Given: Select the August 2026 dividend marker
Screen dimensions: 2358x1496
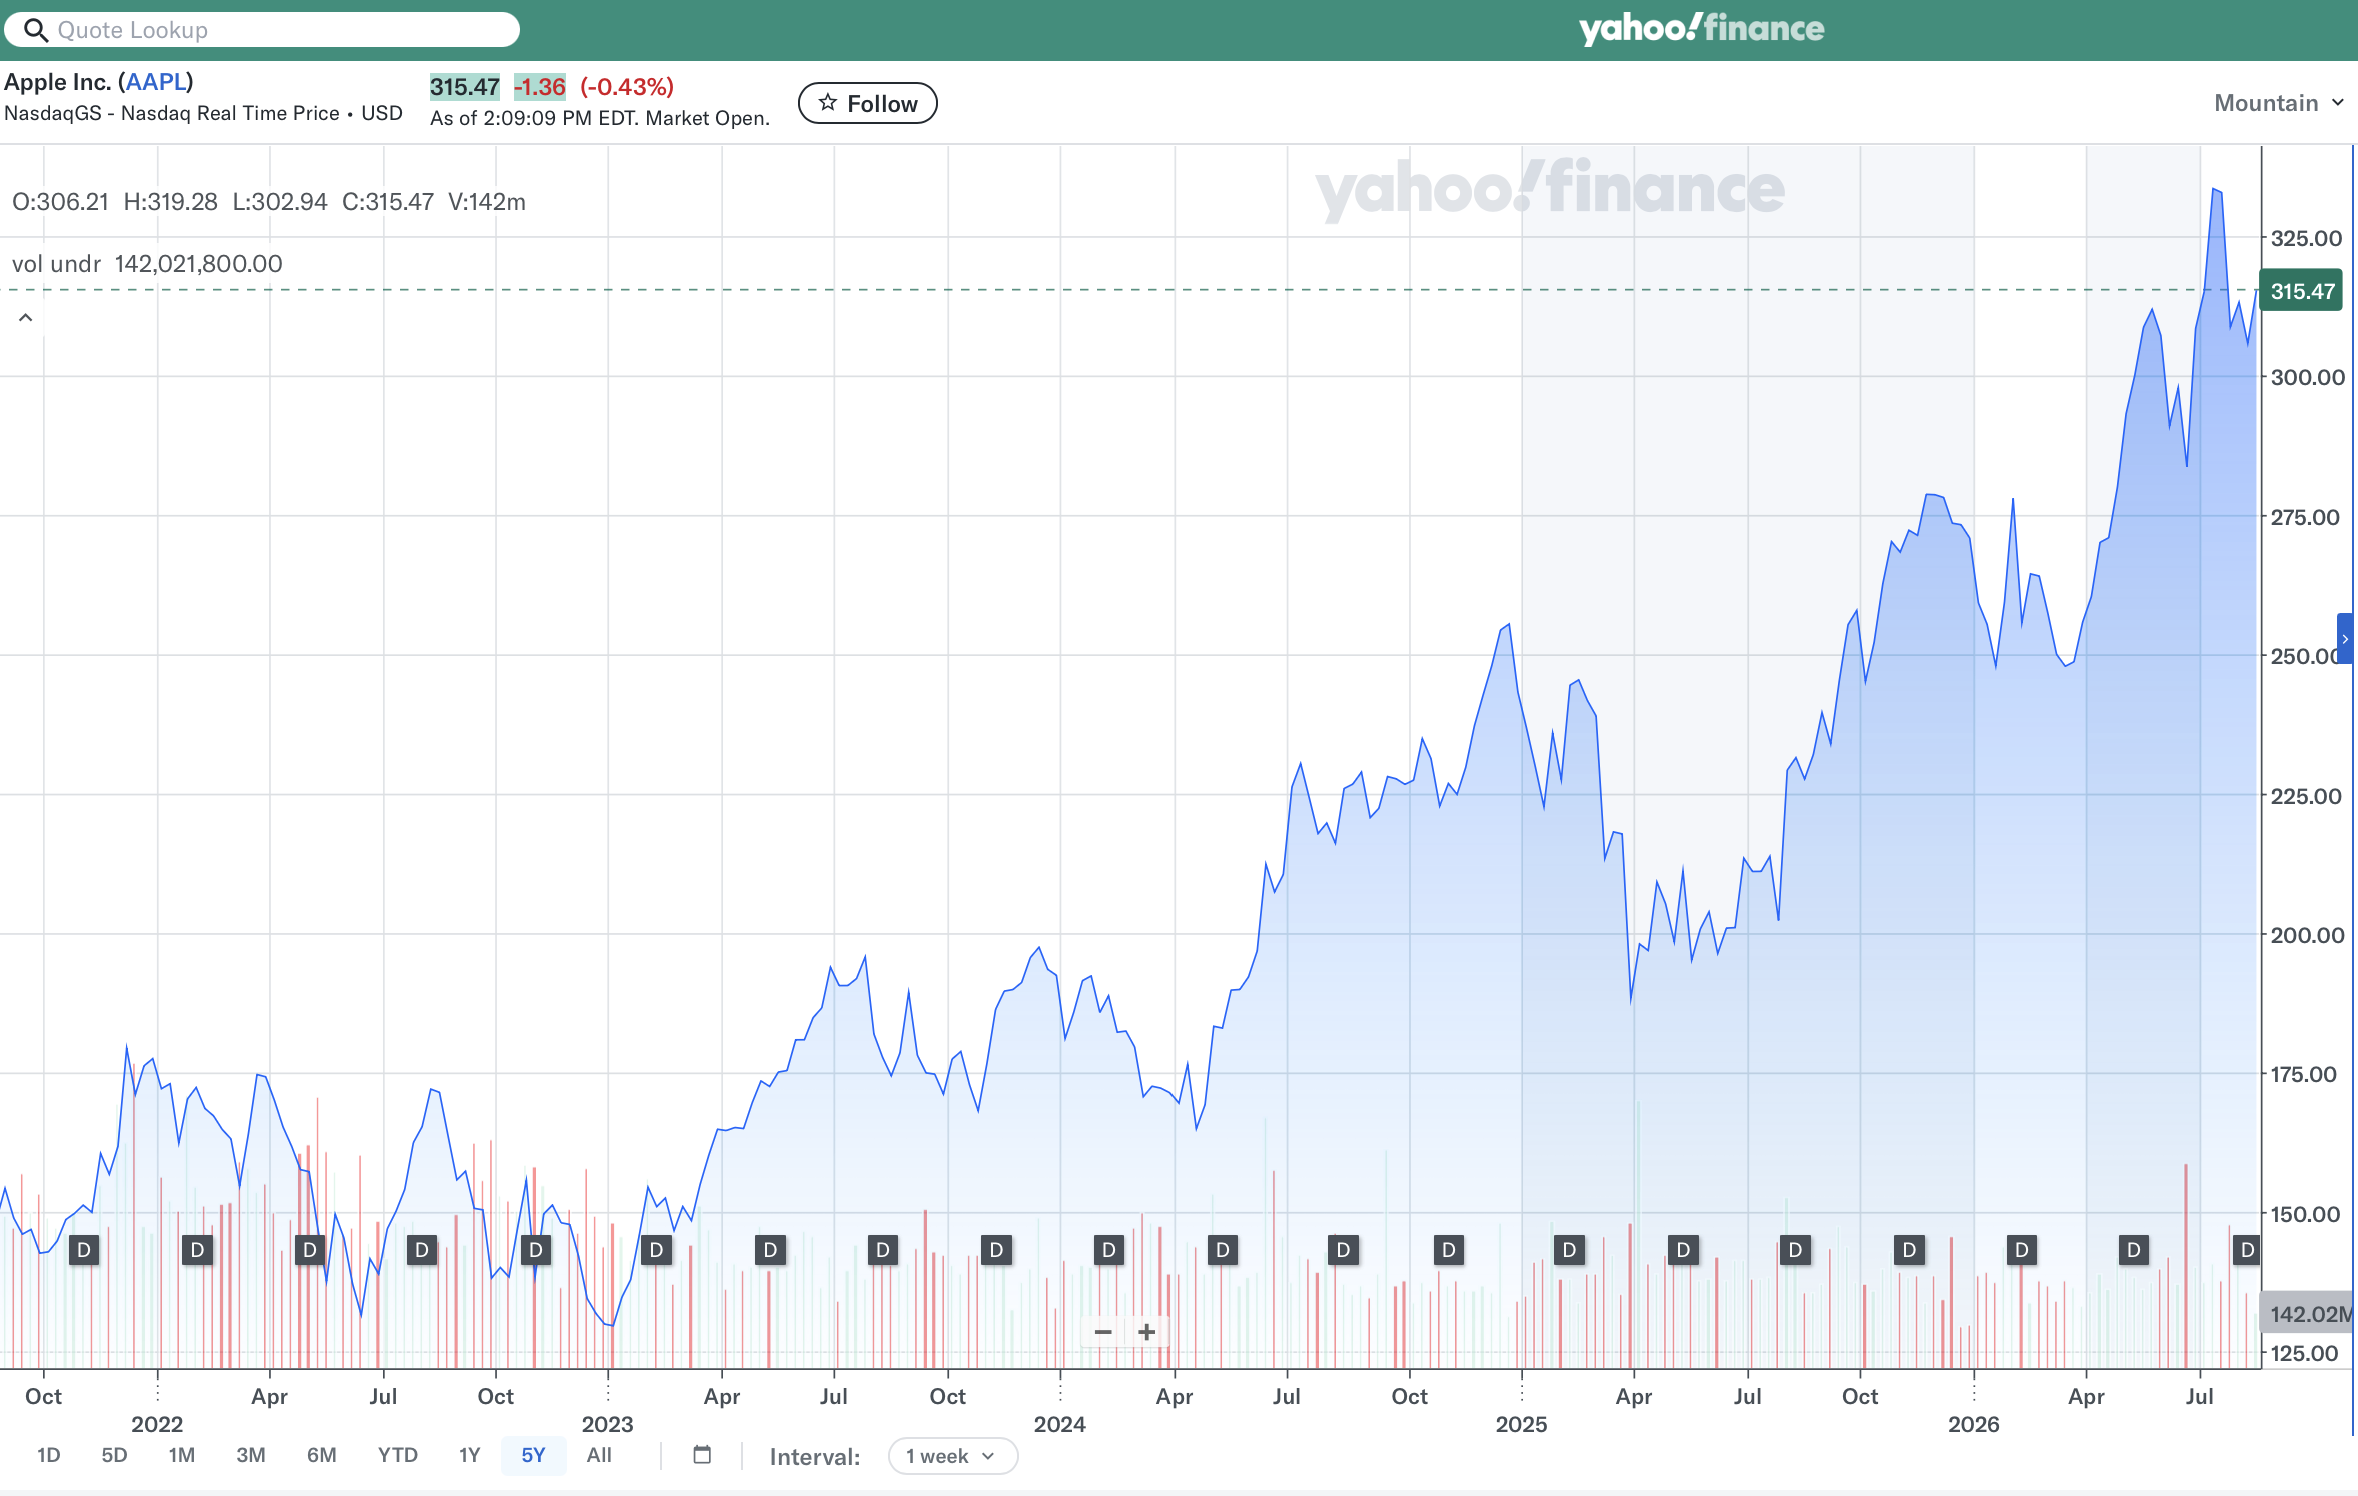Looking at the screenshot, I should coord(2247,1249).
